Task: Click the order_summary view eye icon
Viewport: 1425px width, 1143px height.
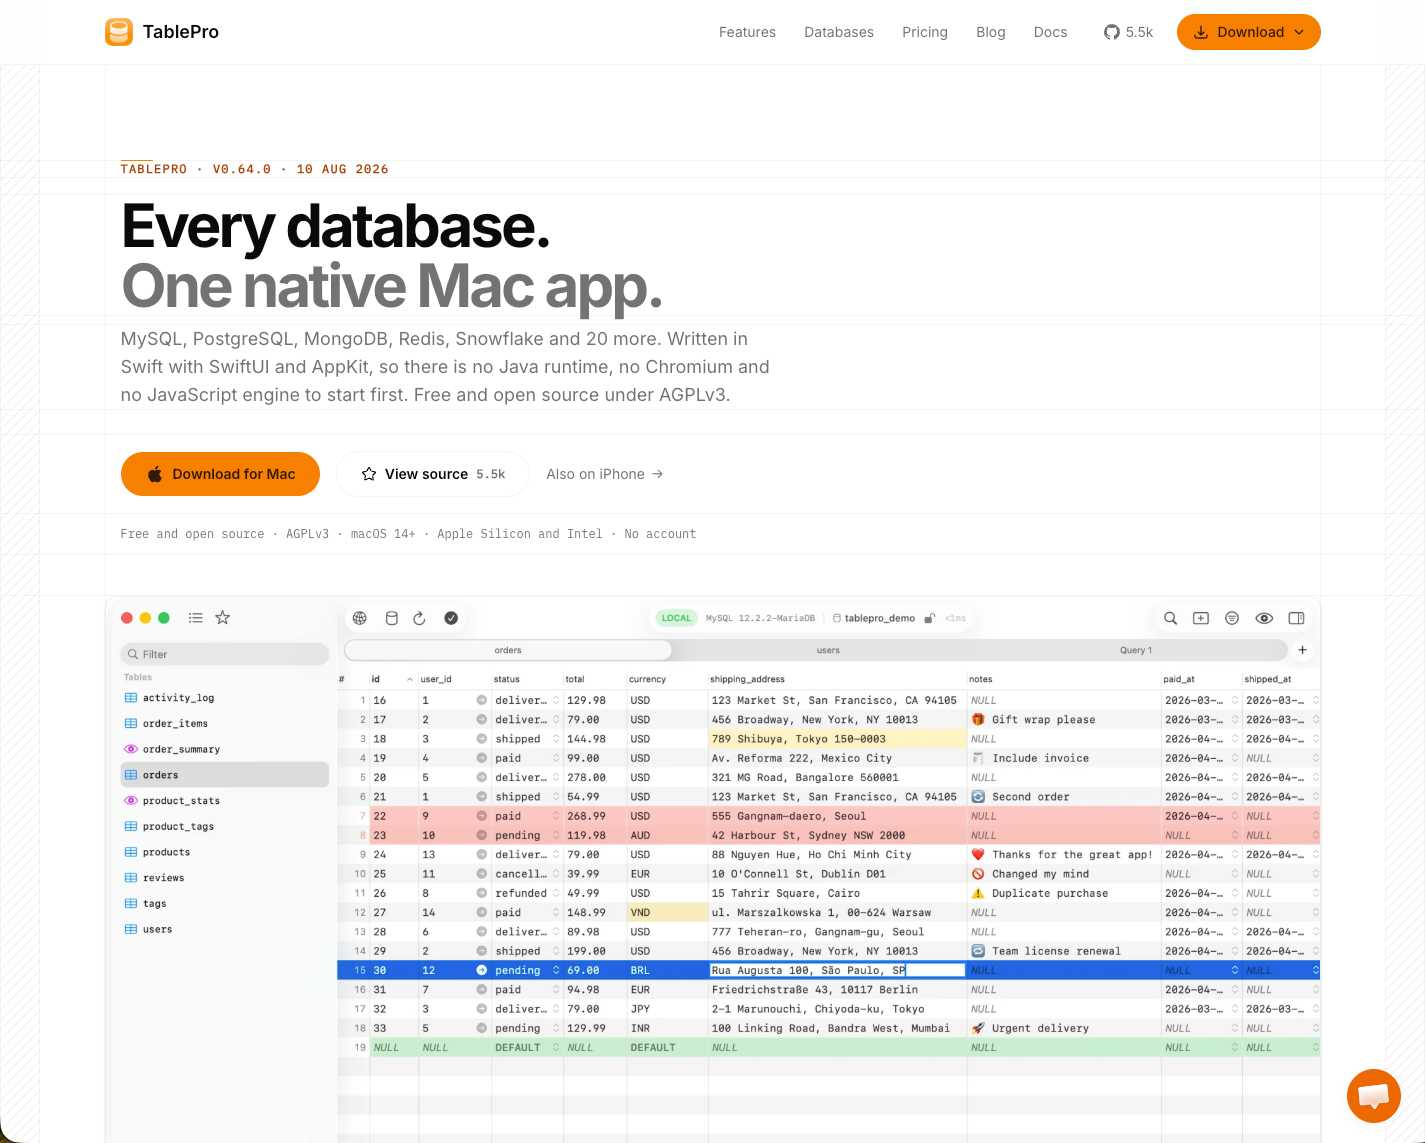Action: 131,749
